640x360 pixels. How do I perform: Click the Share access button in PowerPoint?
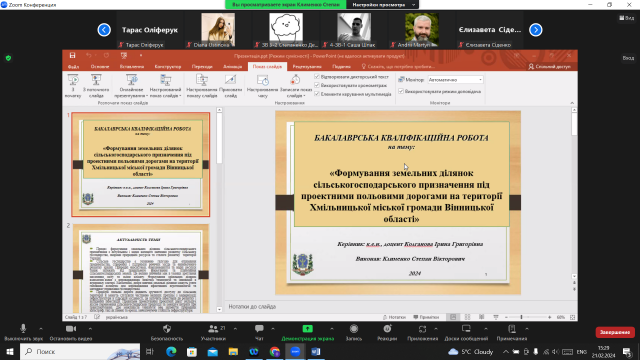(x=549, y=67)
